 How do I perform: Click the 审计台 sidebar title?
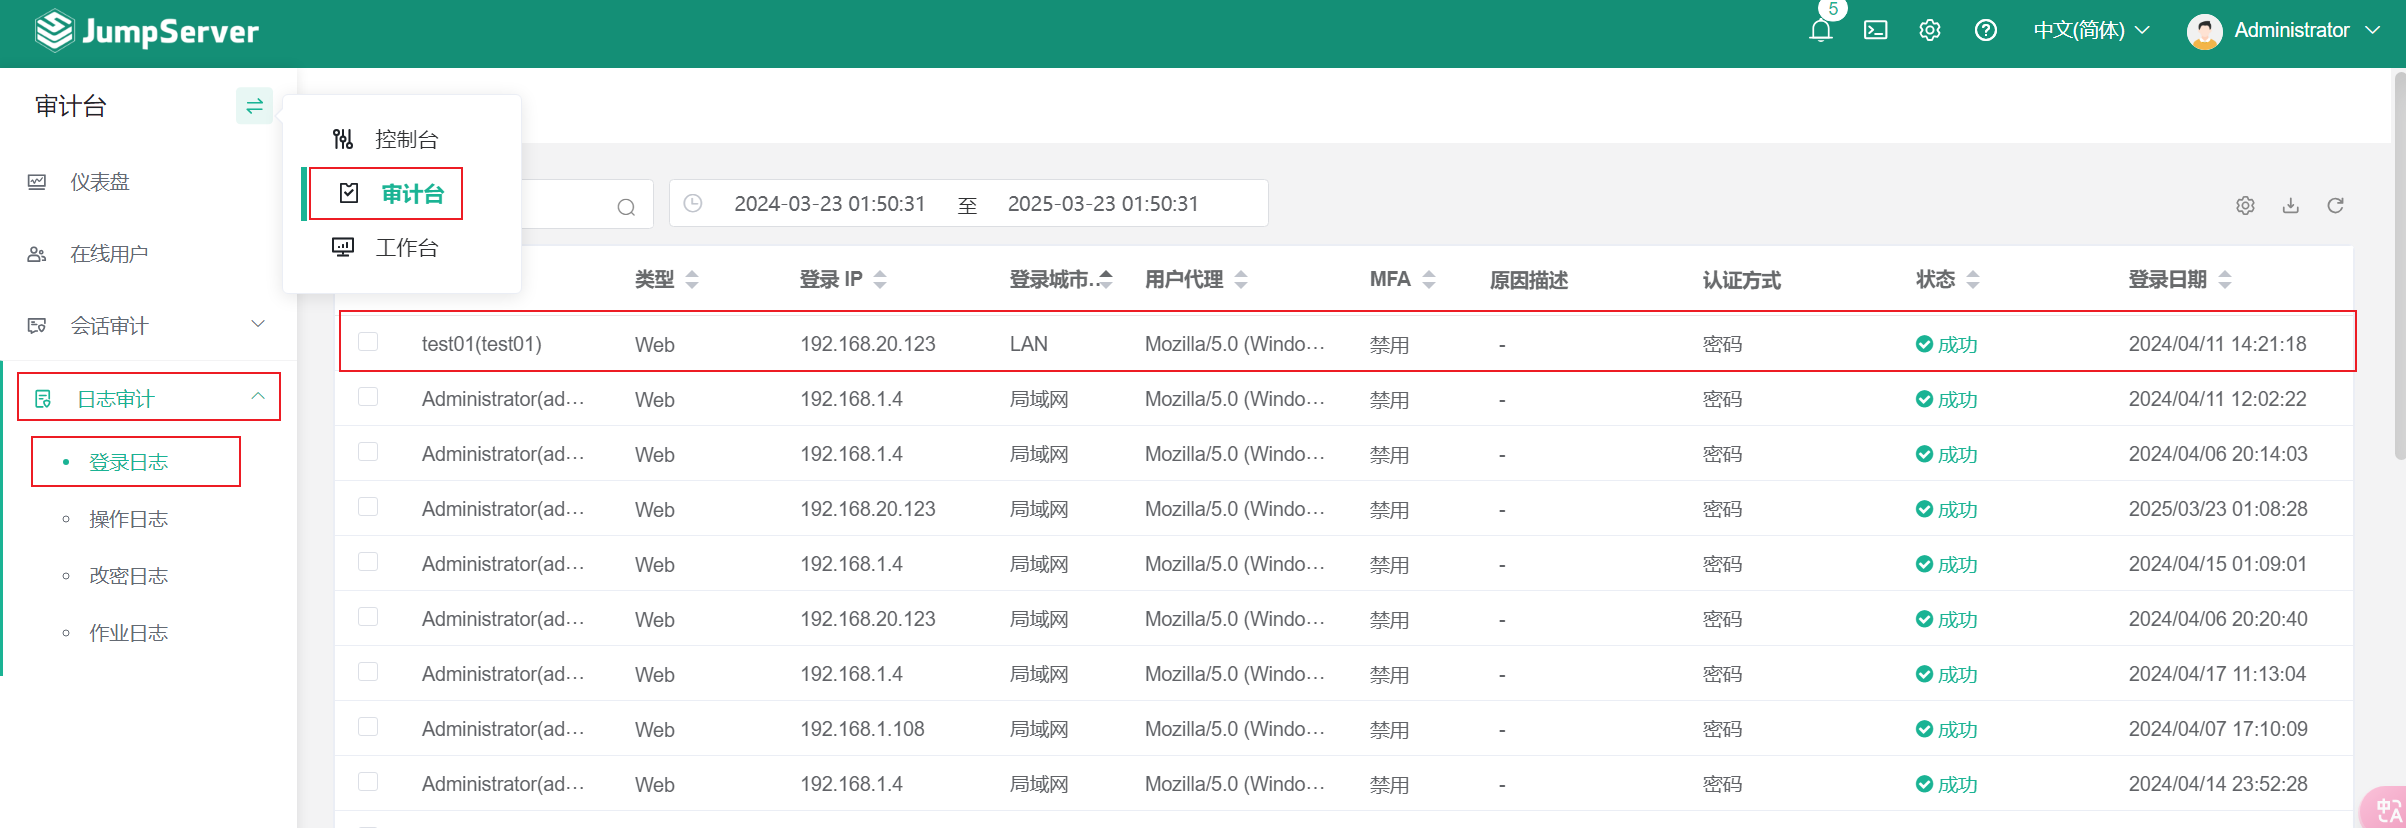coord(71,106)
